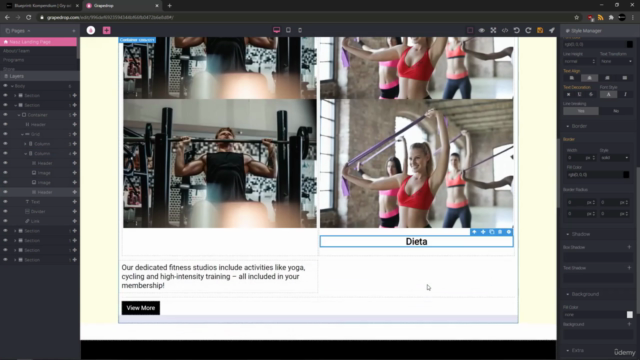Switch to mobile device preview
640x360 pixels.
coord(300,30)
